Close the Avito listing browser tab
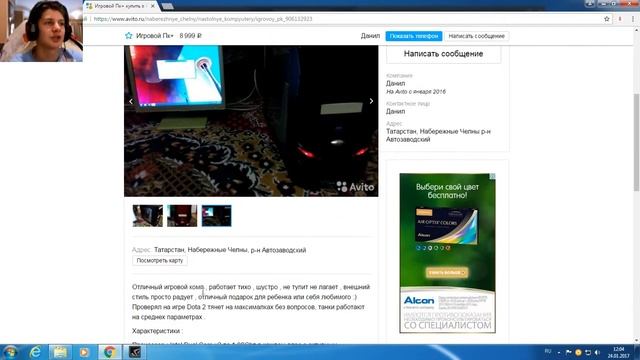 tap(153, 6)
